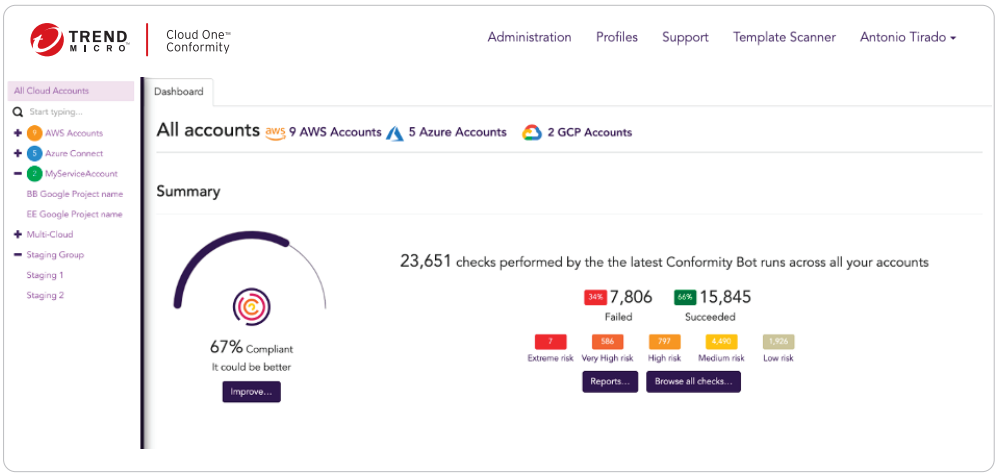Image resolution: width=999 pixels, height=476 pixels.
Task: Click the Medium risk badge 4,490
Action: (x=721, y=342)
